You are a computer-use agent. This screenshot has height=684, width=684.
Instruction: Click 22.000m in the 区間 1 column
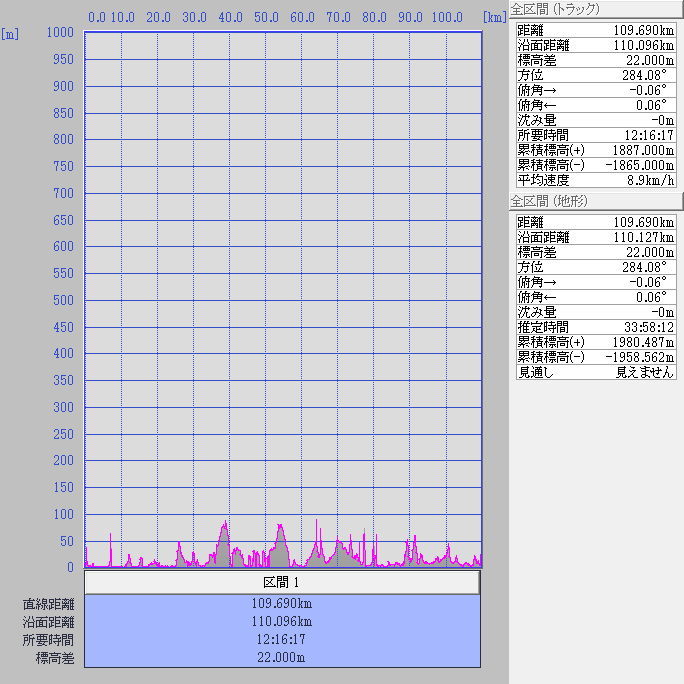click(x=281, y=657)
